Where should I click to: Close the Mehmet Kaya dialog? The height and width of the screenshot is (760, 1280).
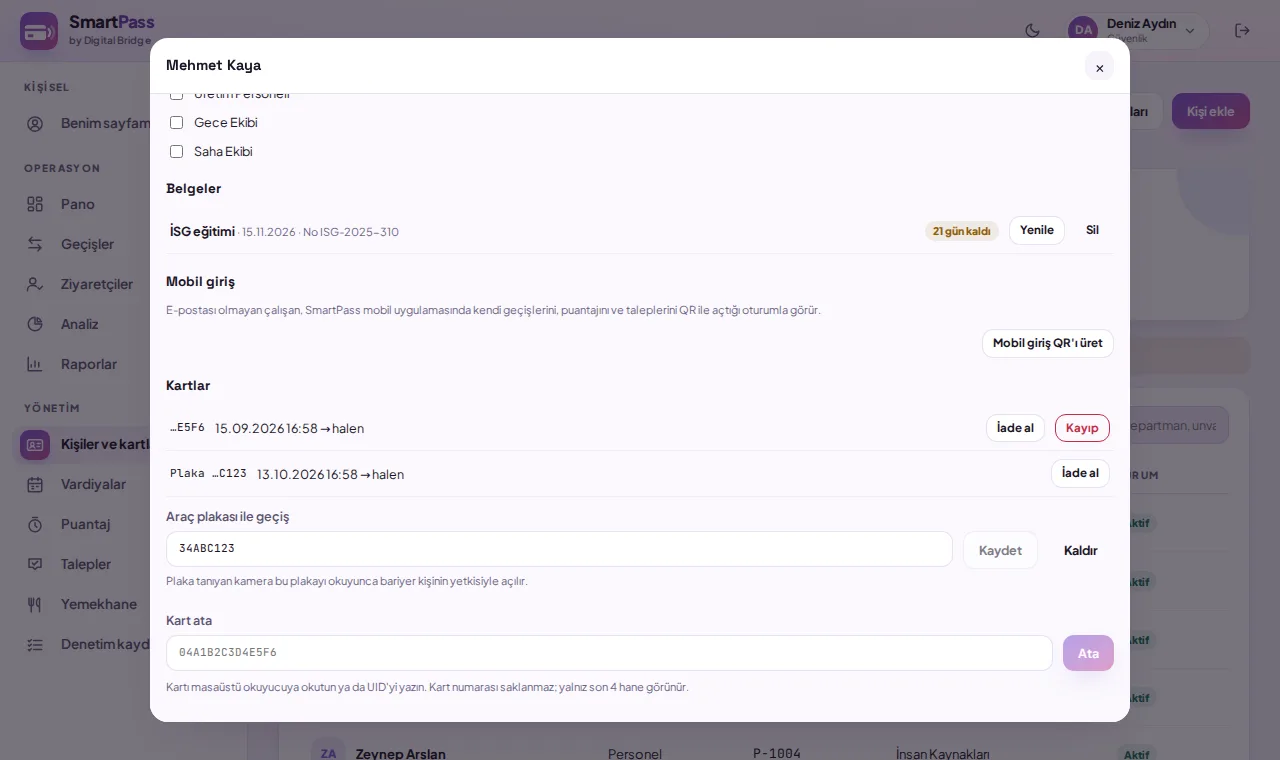(1099, 67)
